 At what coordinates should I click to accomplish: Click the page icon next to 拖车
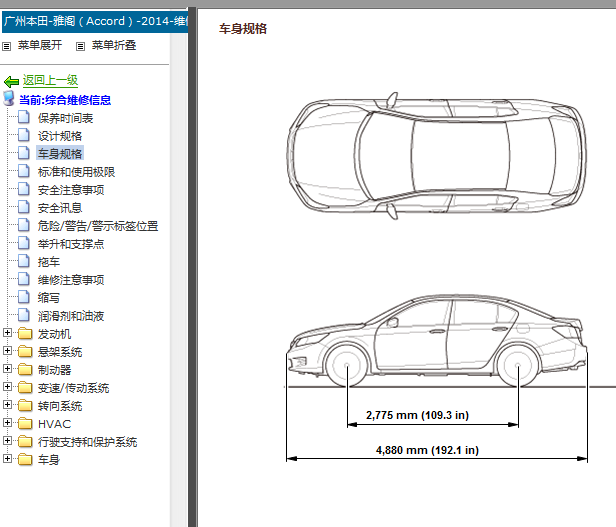pyautogui.click(x=24, y=262)
